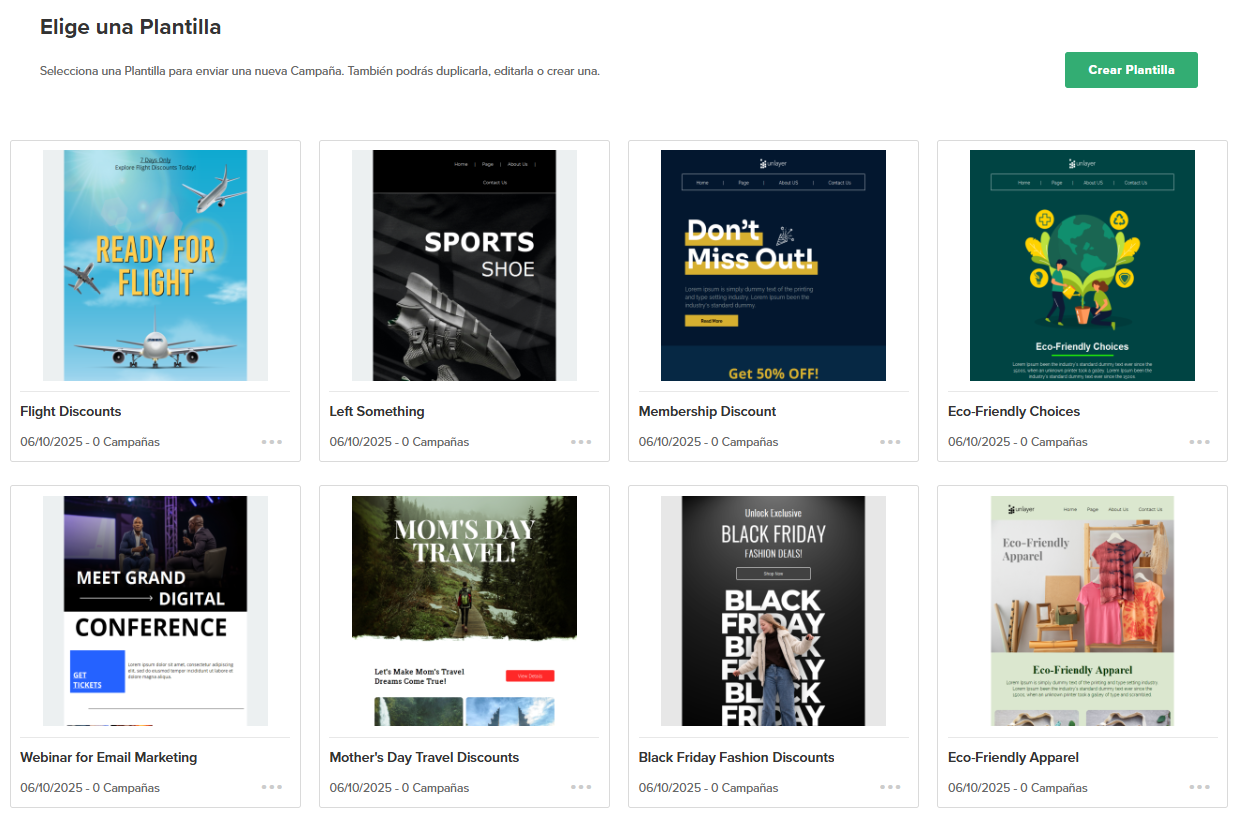The image size is (1239, 814).
Task: Open three-dot menu for Membership Discount
Action: (x=890, y=441)
